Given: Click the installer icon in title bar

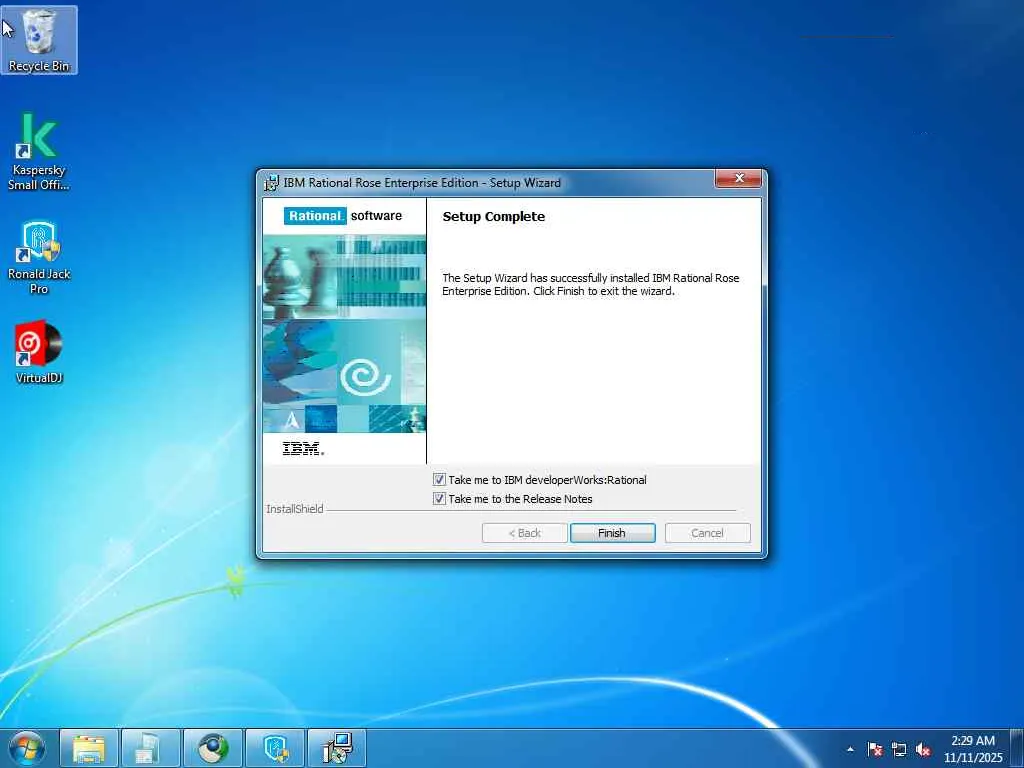Looking at the screenshot, I should coord(271,183).
